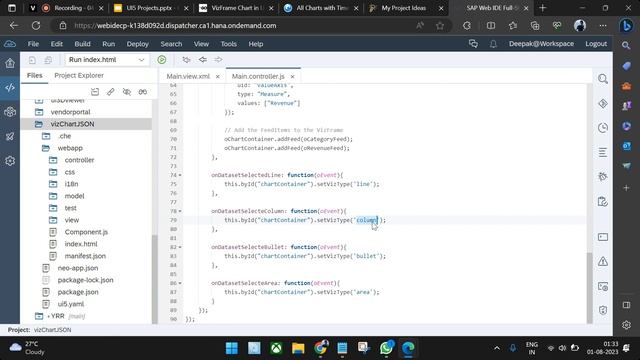Open Git History clock icon in right sidebar
Image resolution: width=640 pixels, height=360 pixels.
(603, 128)
